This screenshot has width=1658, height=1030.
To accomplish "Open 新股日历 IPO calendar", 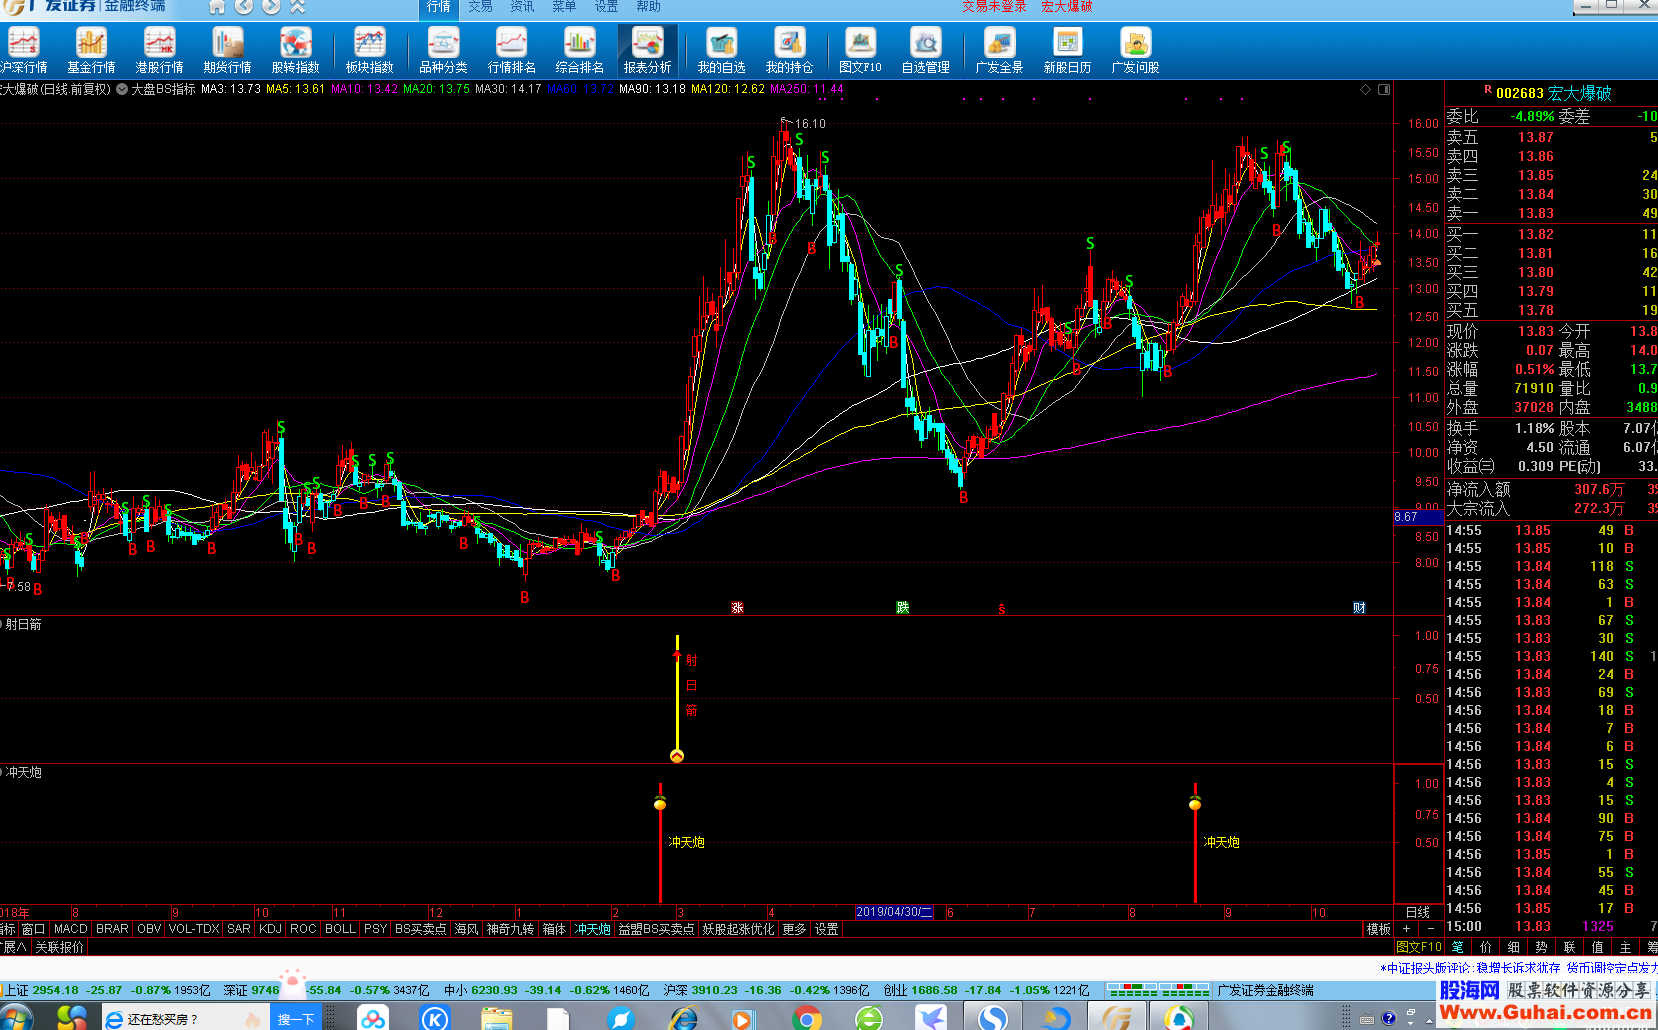I will [1067, 51].
